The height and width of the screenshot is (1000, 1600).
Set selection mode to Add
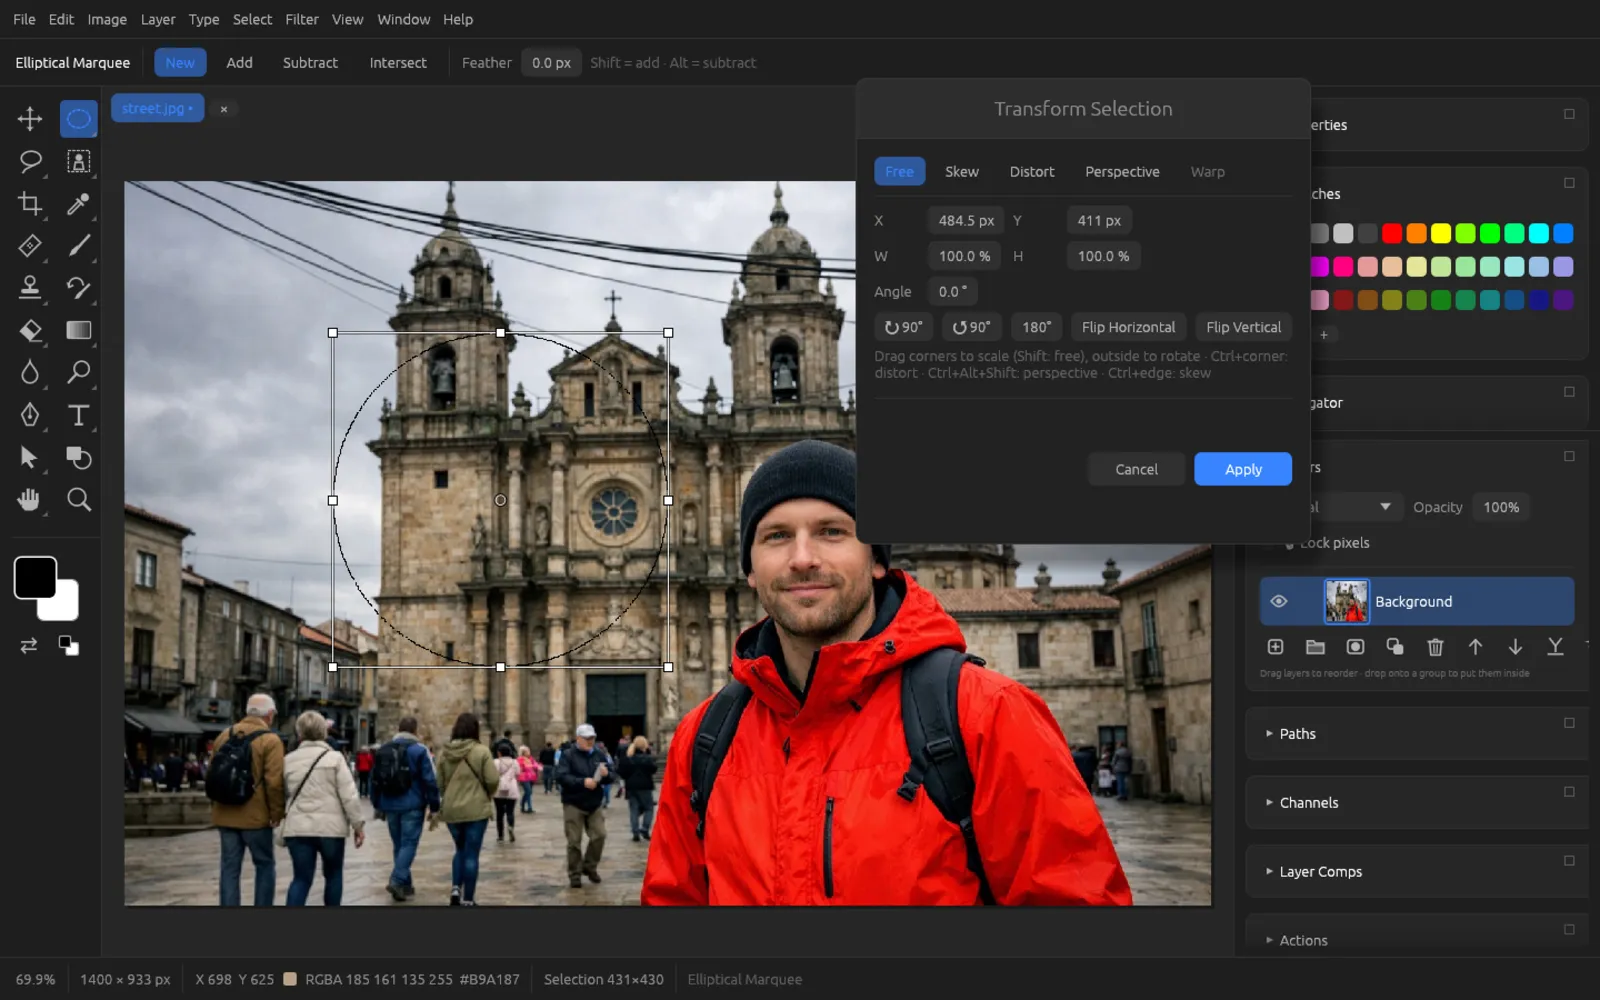tap(239, 62)
